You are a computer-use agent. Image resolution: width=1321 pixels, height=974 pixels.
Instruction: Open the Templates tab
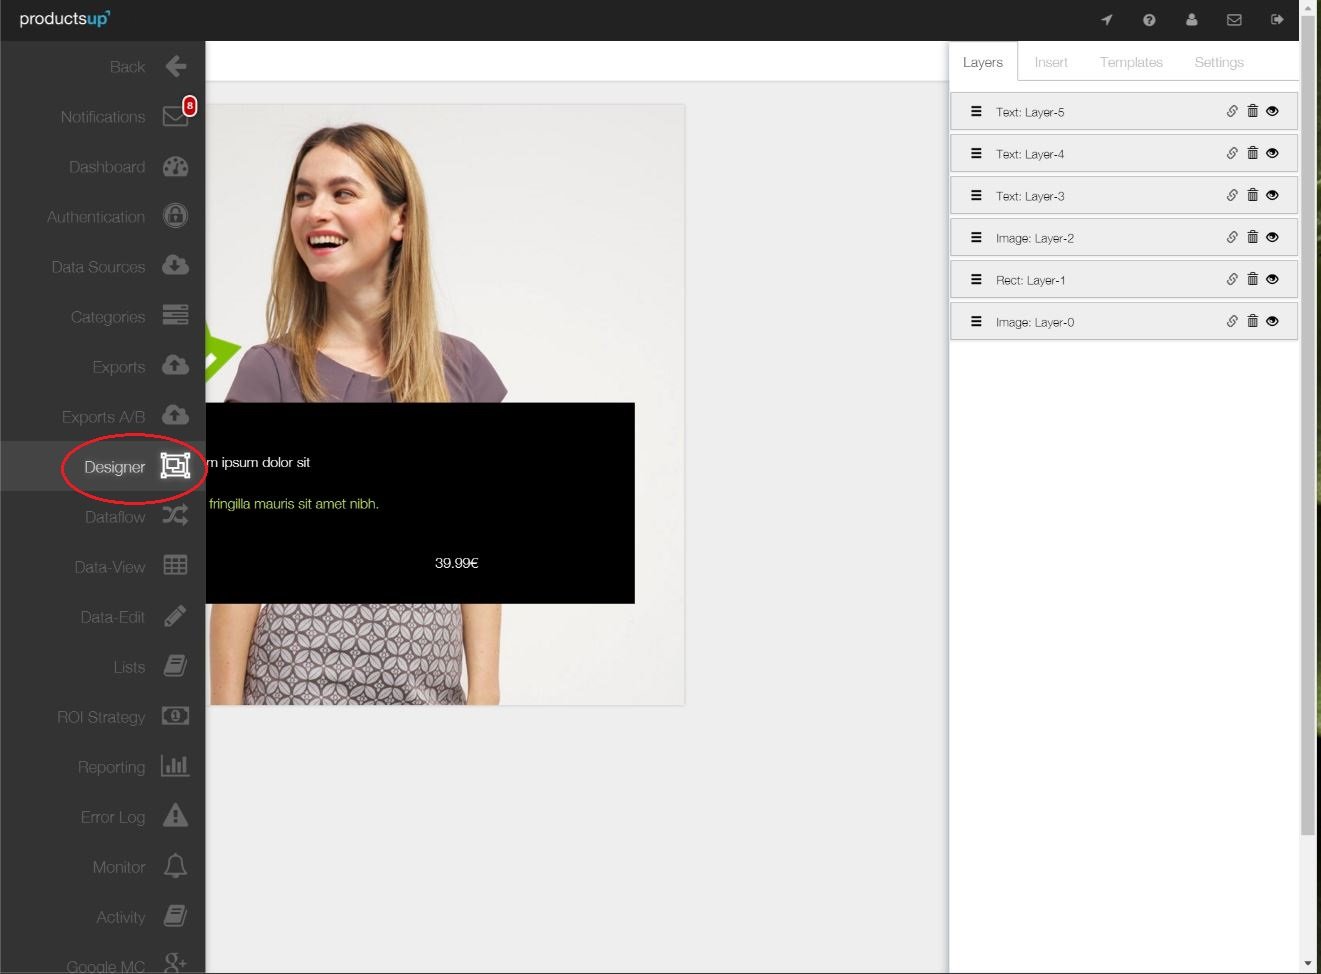[x=1131, y=62]
